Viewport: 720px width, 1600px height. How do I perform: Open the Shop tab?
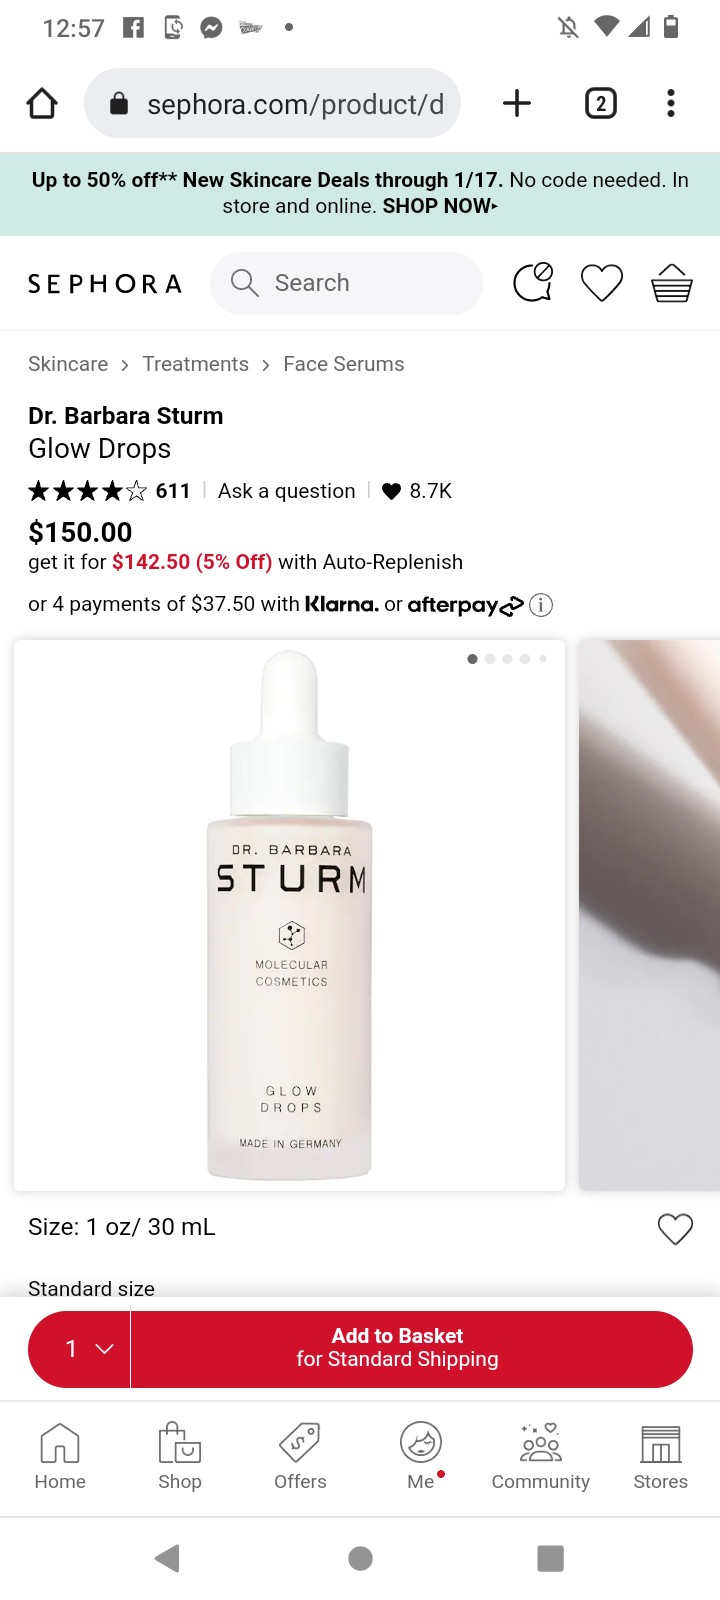click(180, 1457)
